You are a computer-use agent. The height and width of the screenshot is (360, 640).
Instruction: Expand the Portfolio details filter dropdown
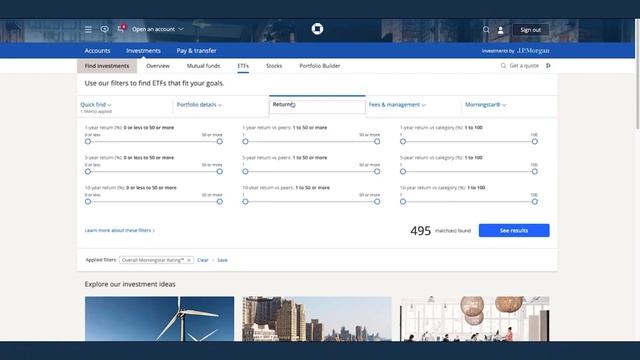[199, 105]
